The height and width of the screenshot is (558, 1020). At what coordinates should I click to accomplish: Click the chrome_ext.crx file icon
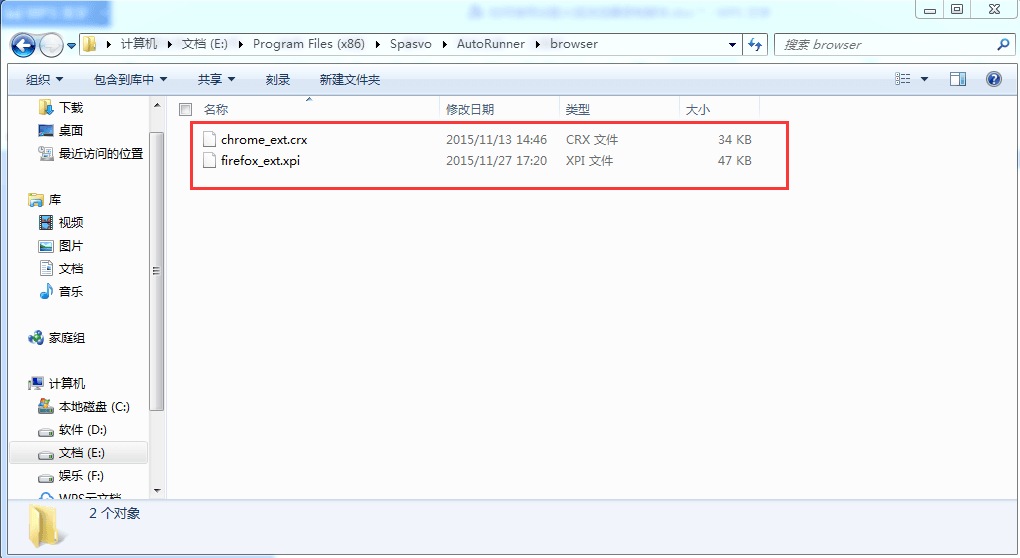(x=209, y=139)
